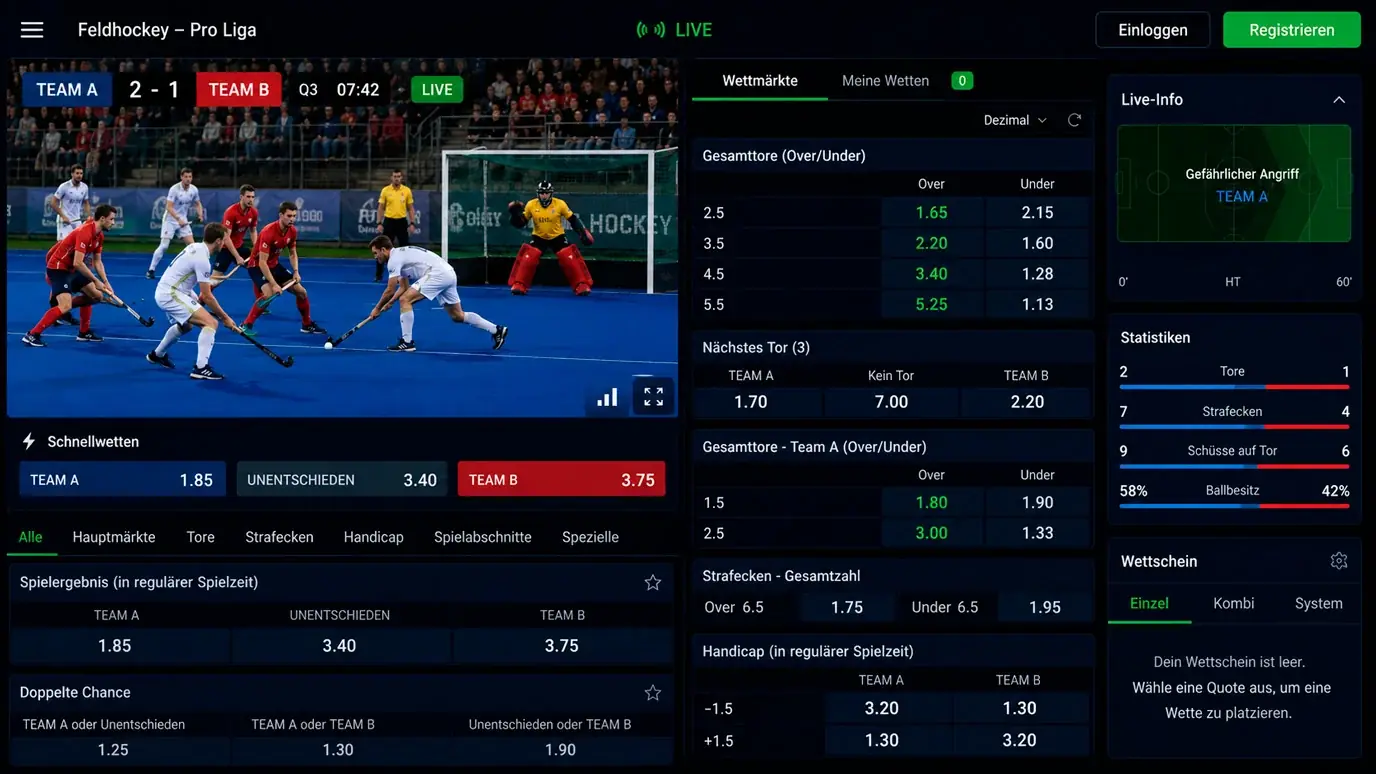The width and height of the screenshot is (1376, 774).
Task: Select the Hauptmärkte filter tab
Action: pyautogui.click(x=114, y=537)
